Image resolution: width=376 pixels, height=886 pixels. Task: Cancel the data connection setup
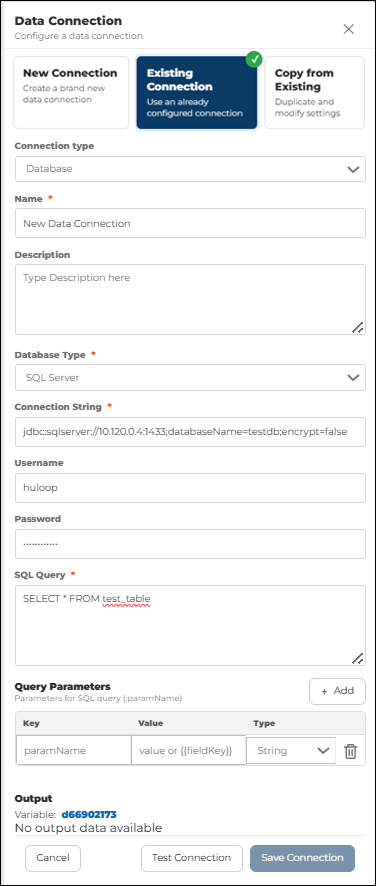coord(53,858)
